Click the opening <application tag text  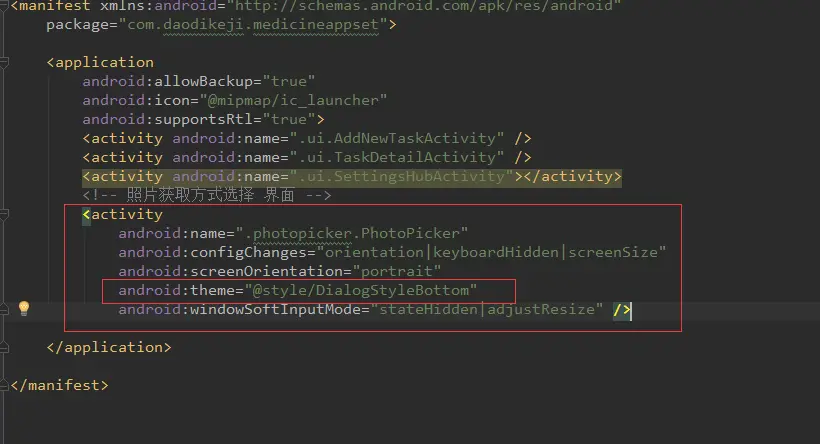click(100, 63)
